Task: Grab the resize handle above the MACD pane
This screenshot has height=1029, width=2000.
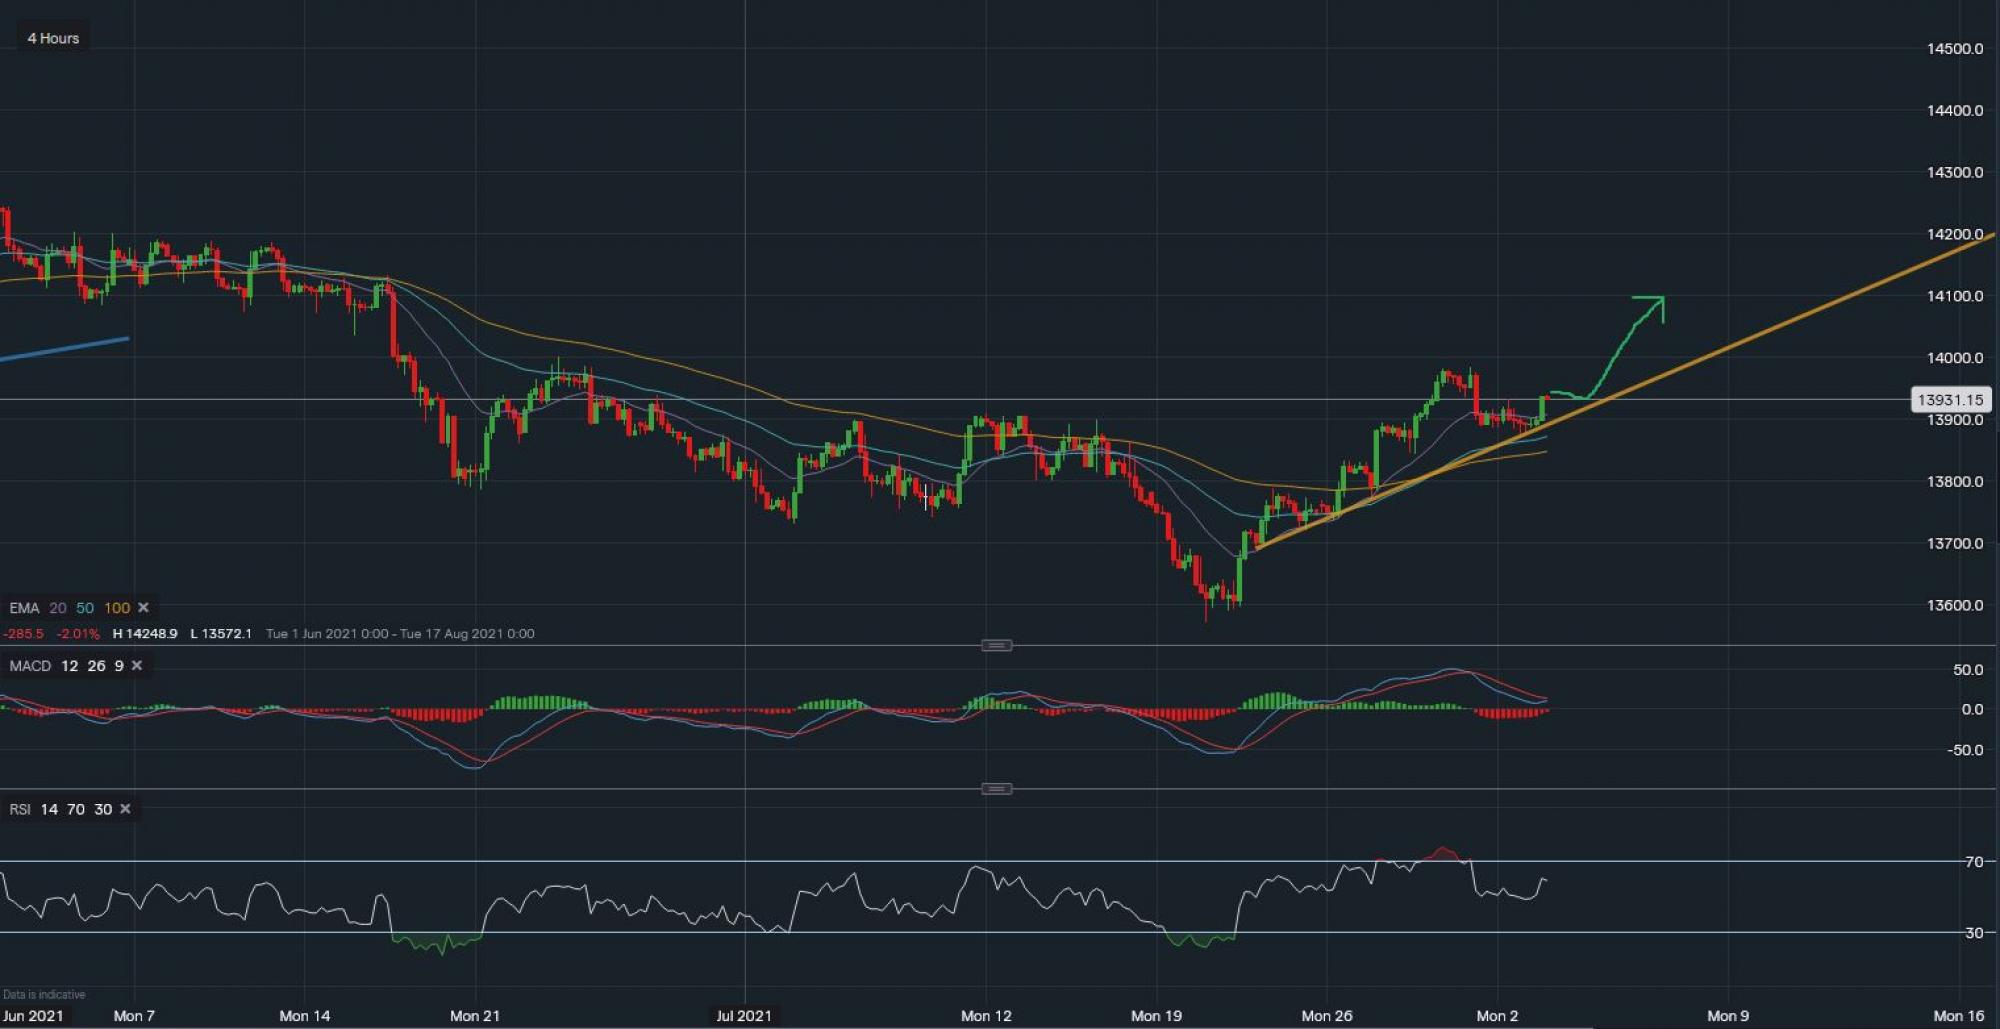Action: click(996, 645)
